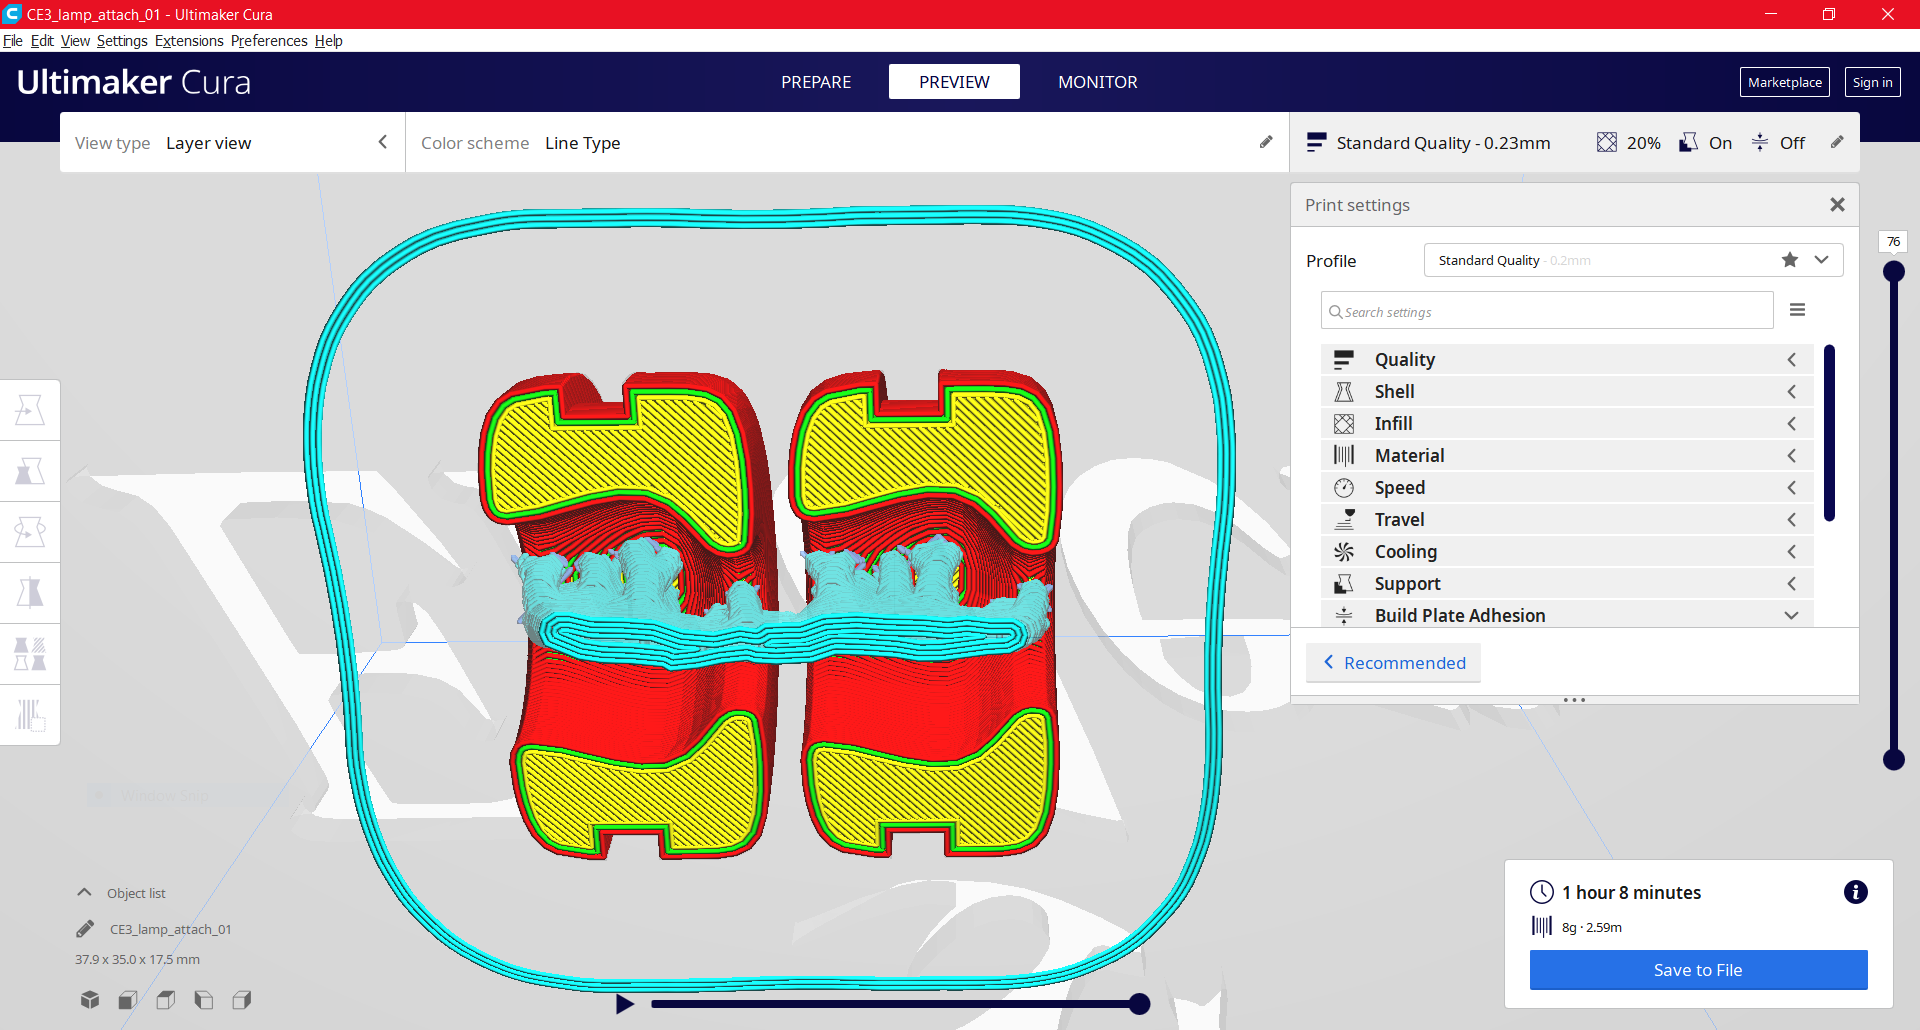
Task: Switch to left side view icon
Action: [x=204, y=999]
